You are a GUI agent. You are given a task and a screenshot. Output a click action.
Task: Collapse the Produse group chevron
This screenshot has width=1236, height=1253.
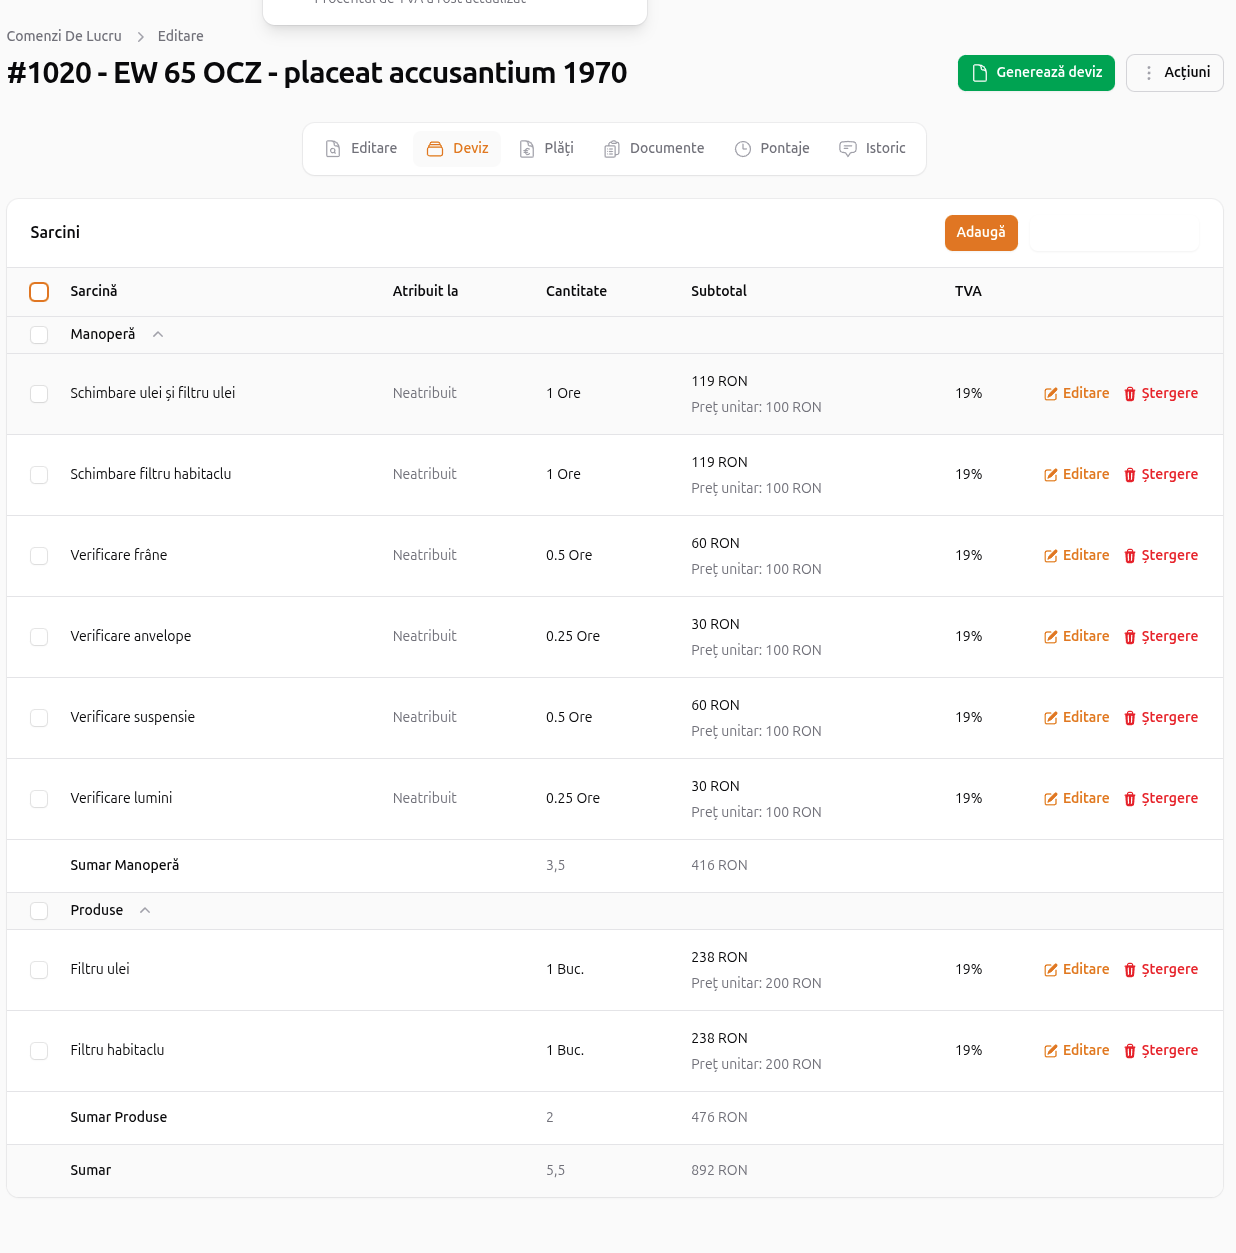(145, 911)
